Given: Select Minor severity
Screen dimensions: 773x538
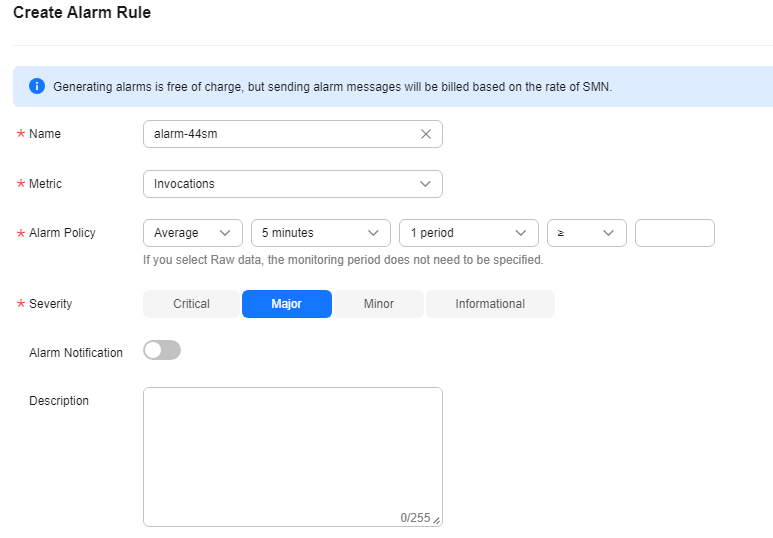Looking at the screenshot, I should pos(379,304).
